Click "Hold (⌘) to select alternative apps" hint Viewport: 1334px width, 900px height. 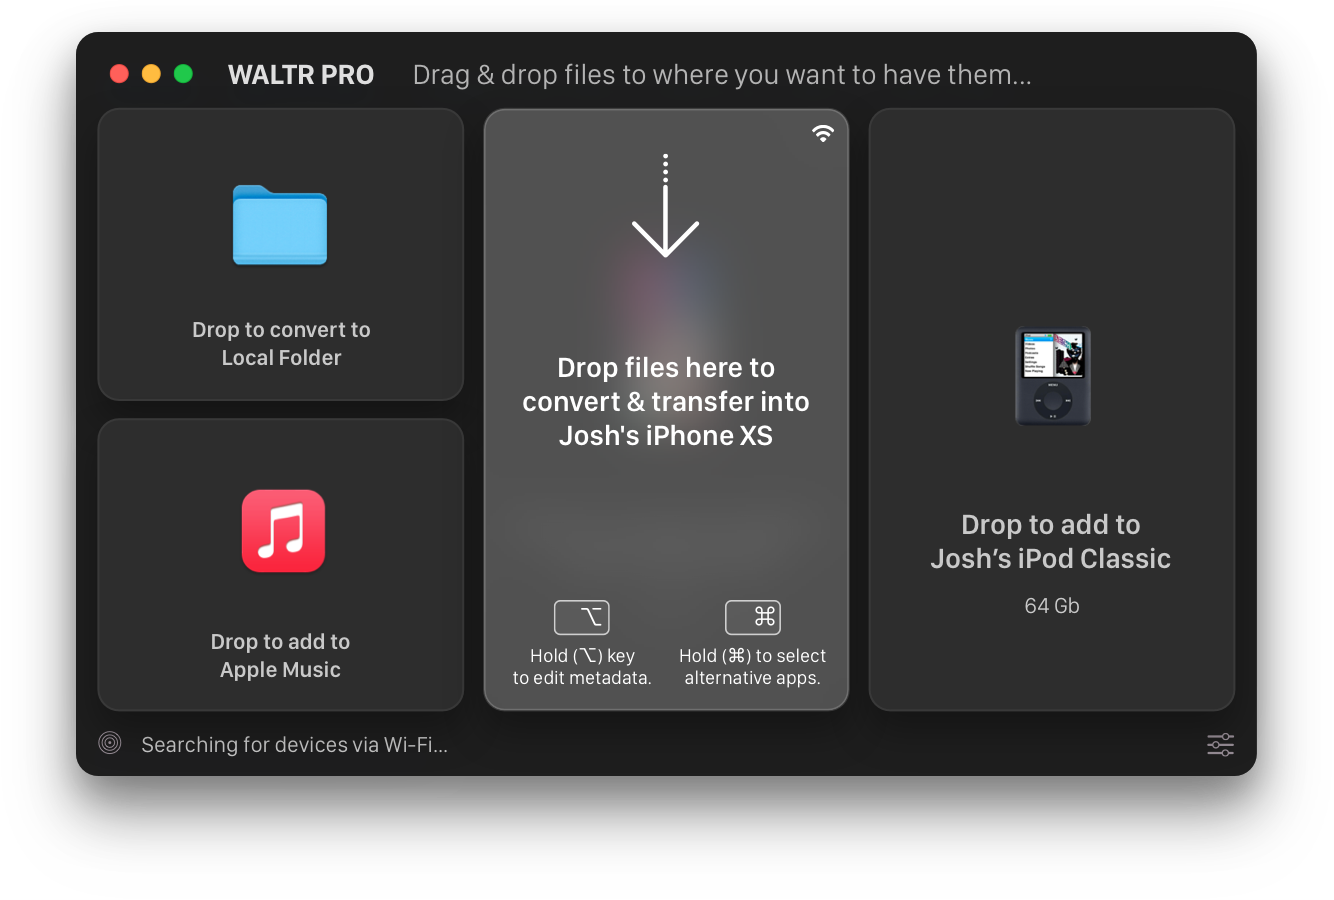coord(752,667)
